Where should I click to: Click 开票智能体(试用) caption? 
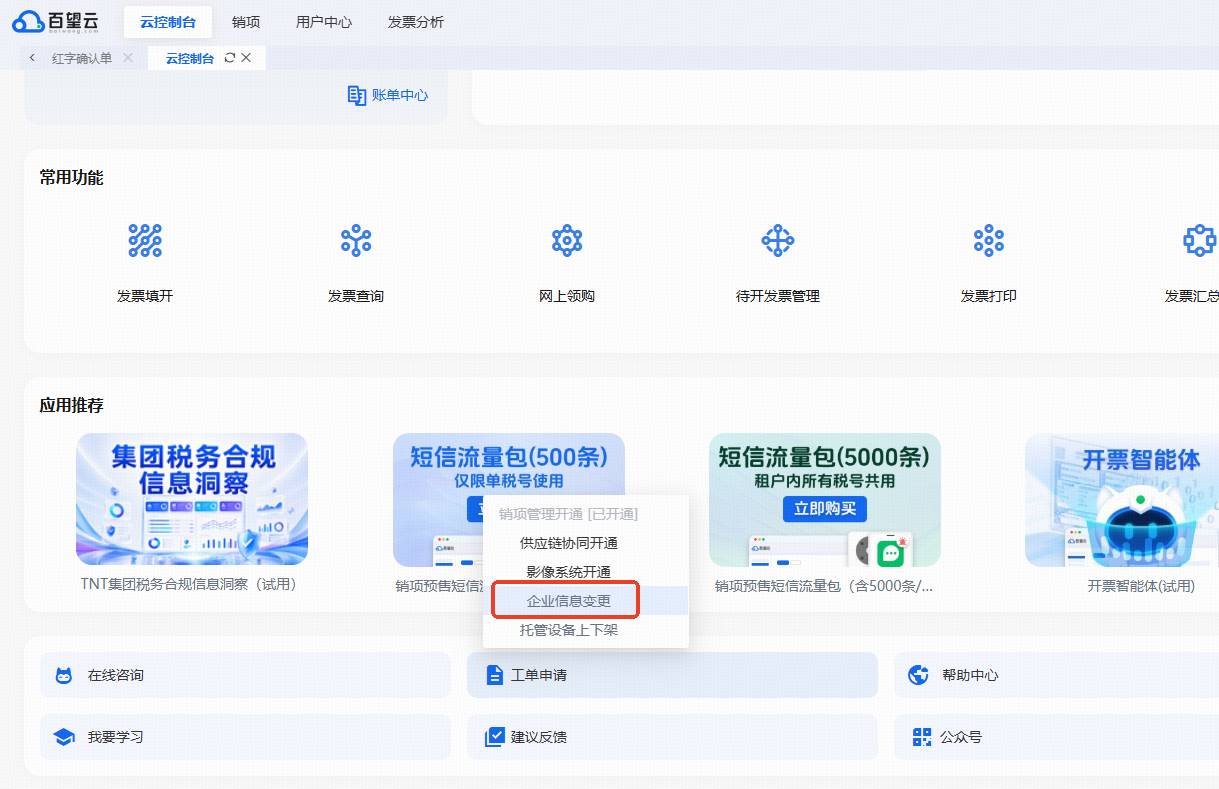click(1141, 586)
